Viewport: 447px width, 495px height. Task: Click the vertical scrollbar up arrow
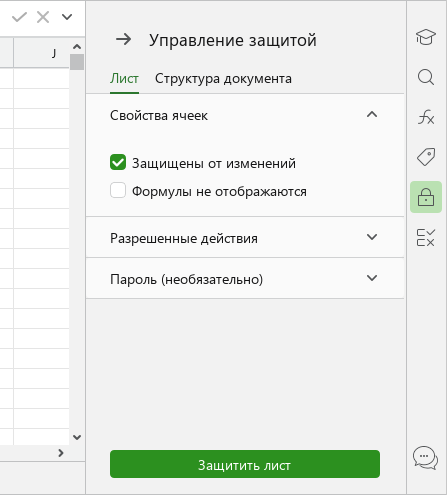pyautogui.click(x=77, y=46)
